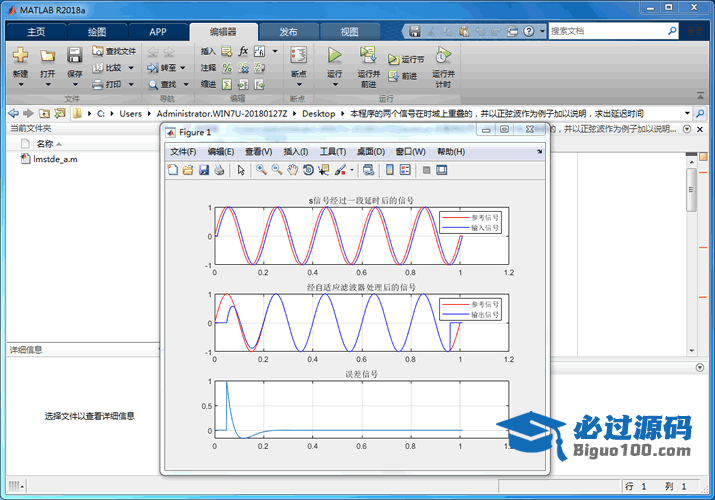
Task: Open the File (文件(F)) menu in Figure 1
Action: pyautogui.click(x=183, y=151)
